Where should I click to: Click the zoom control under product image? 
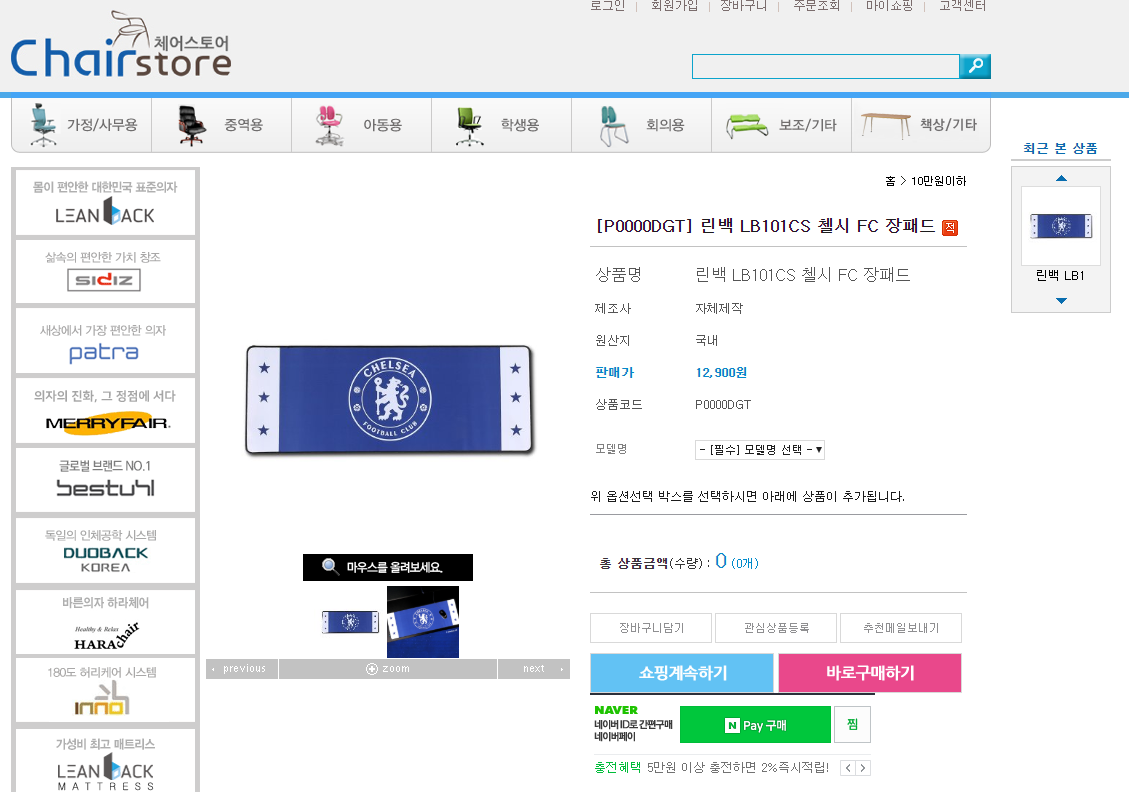[388, 669]
